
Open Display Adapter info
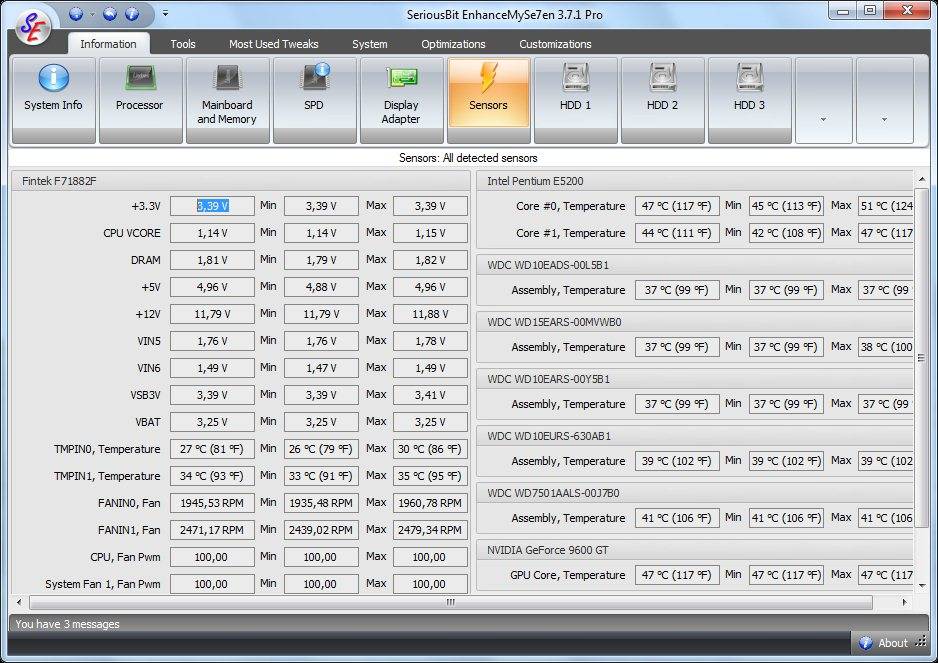(x=401, y=100)
